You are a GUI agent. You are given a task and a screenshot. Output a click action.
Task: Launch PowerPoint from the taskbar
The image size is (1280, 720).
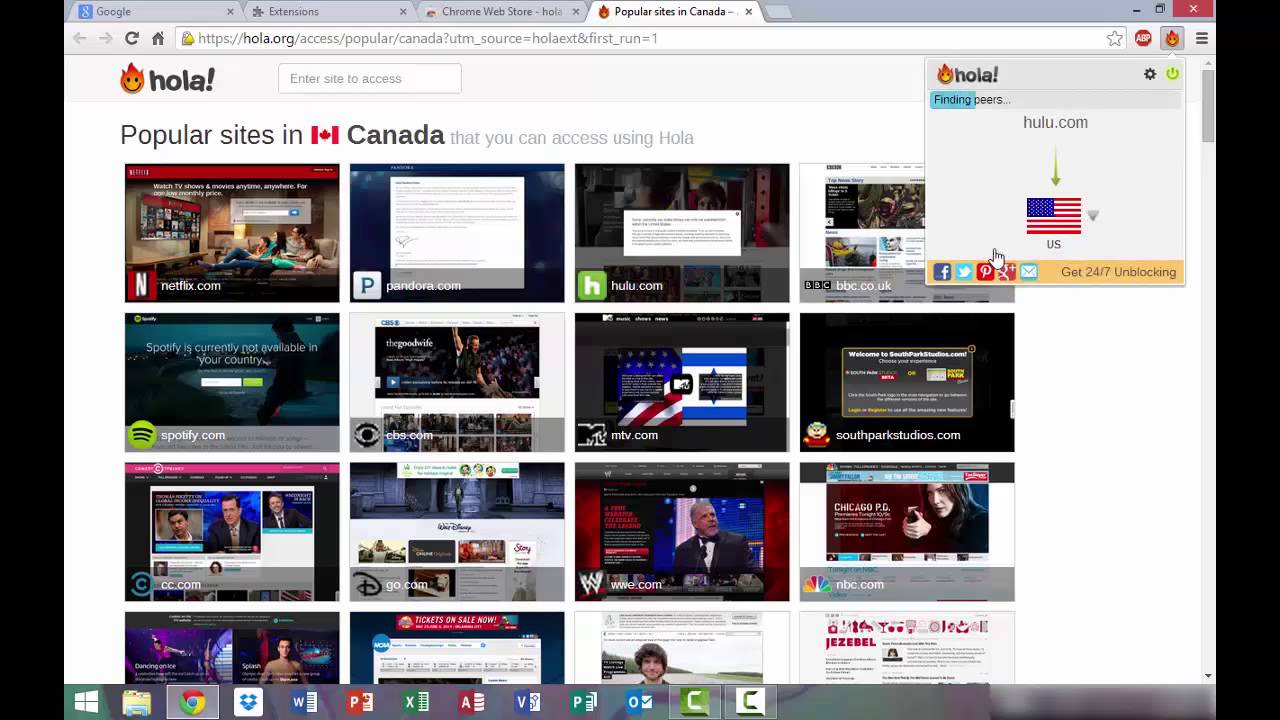click(360, 703)
